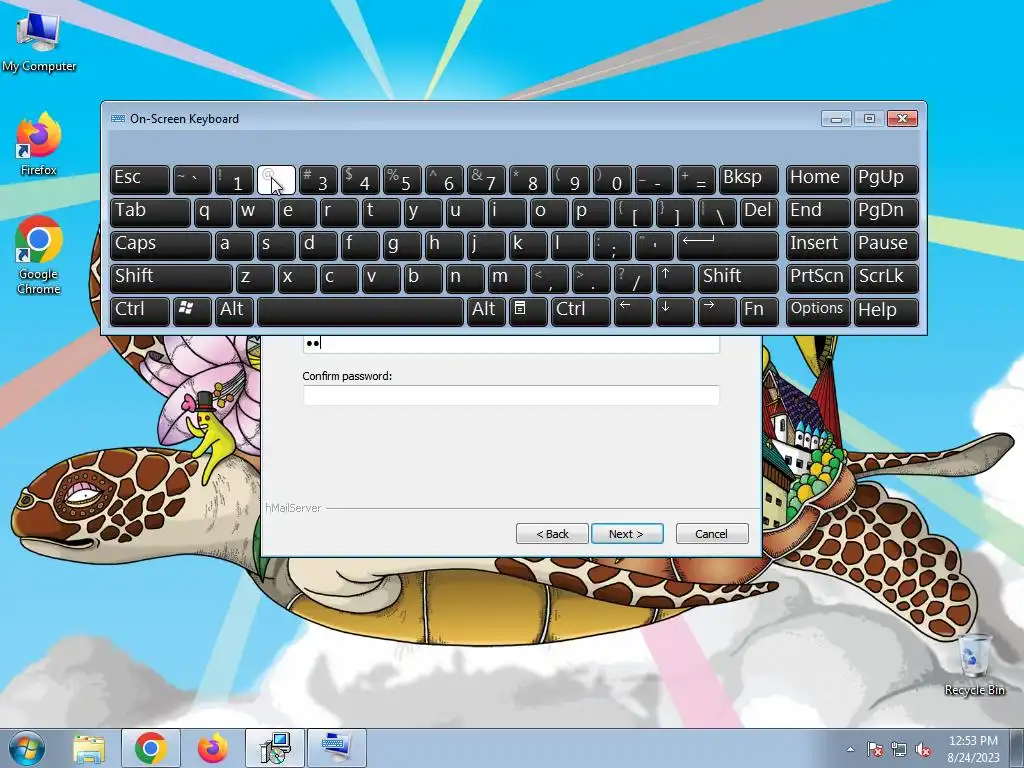Select the On-Screen Keyboard taskbar item
Viewport: 1024px width, 768px height.
click(x=336, y=748)
